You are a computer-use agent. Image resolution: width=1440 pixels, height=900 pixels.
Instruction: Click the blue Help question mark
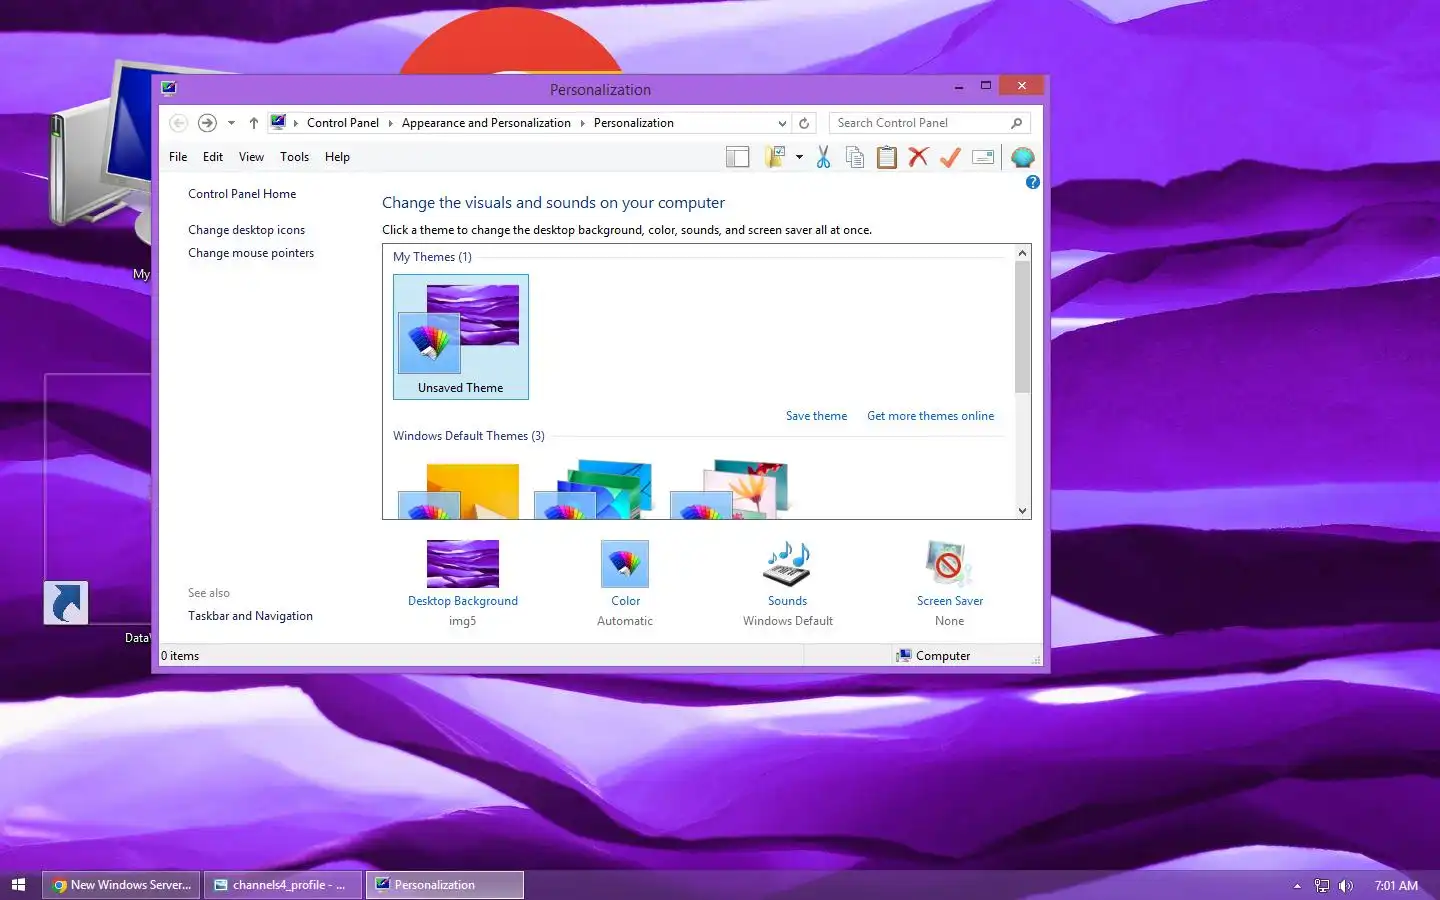coord(1033,182)
